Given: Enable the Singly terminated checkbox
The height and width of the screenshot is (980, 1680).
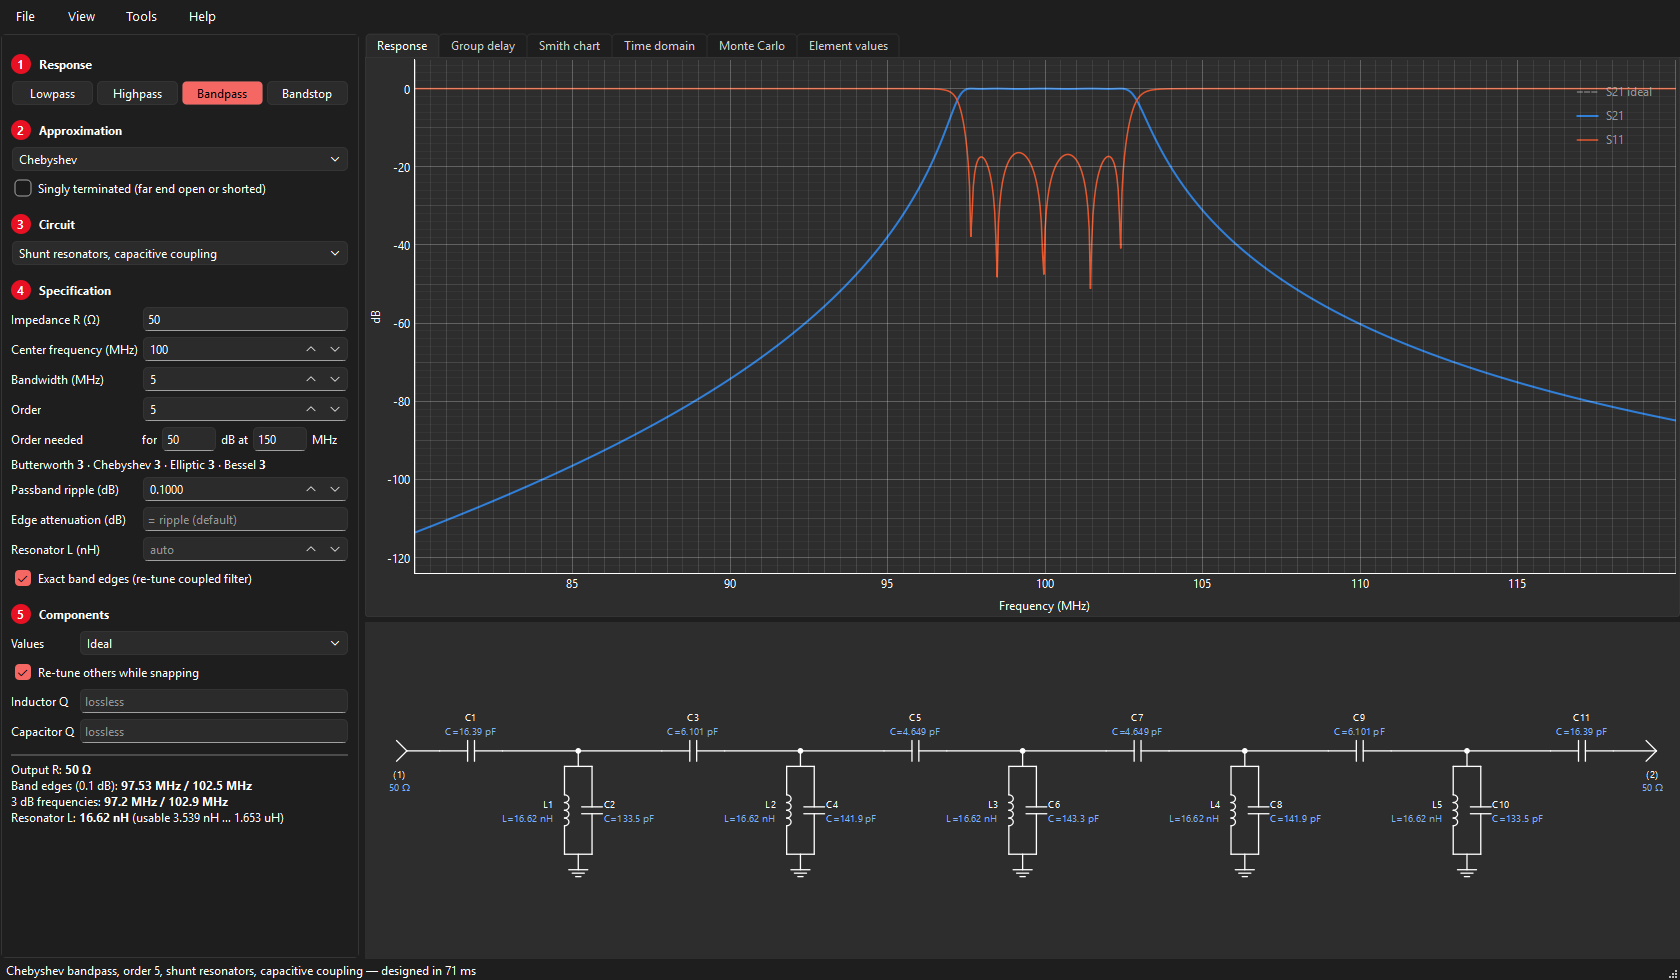Looking at the screenshot, I should coord(23,188).
